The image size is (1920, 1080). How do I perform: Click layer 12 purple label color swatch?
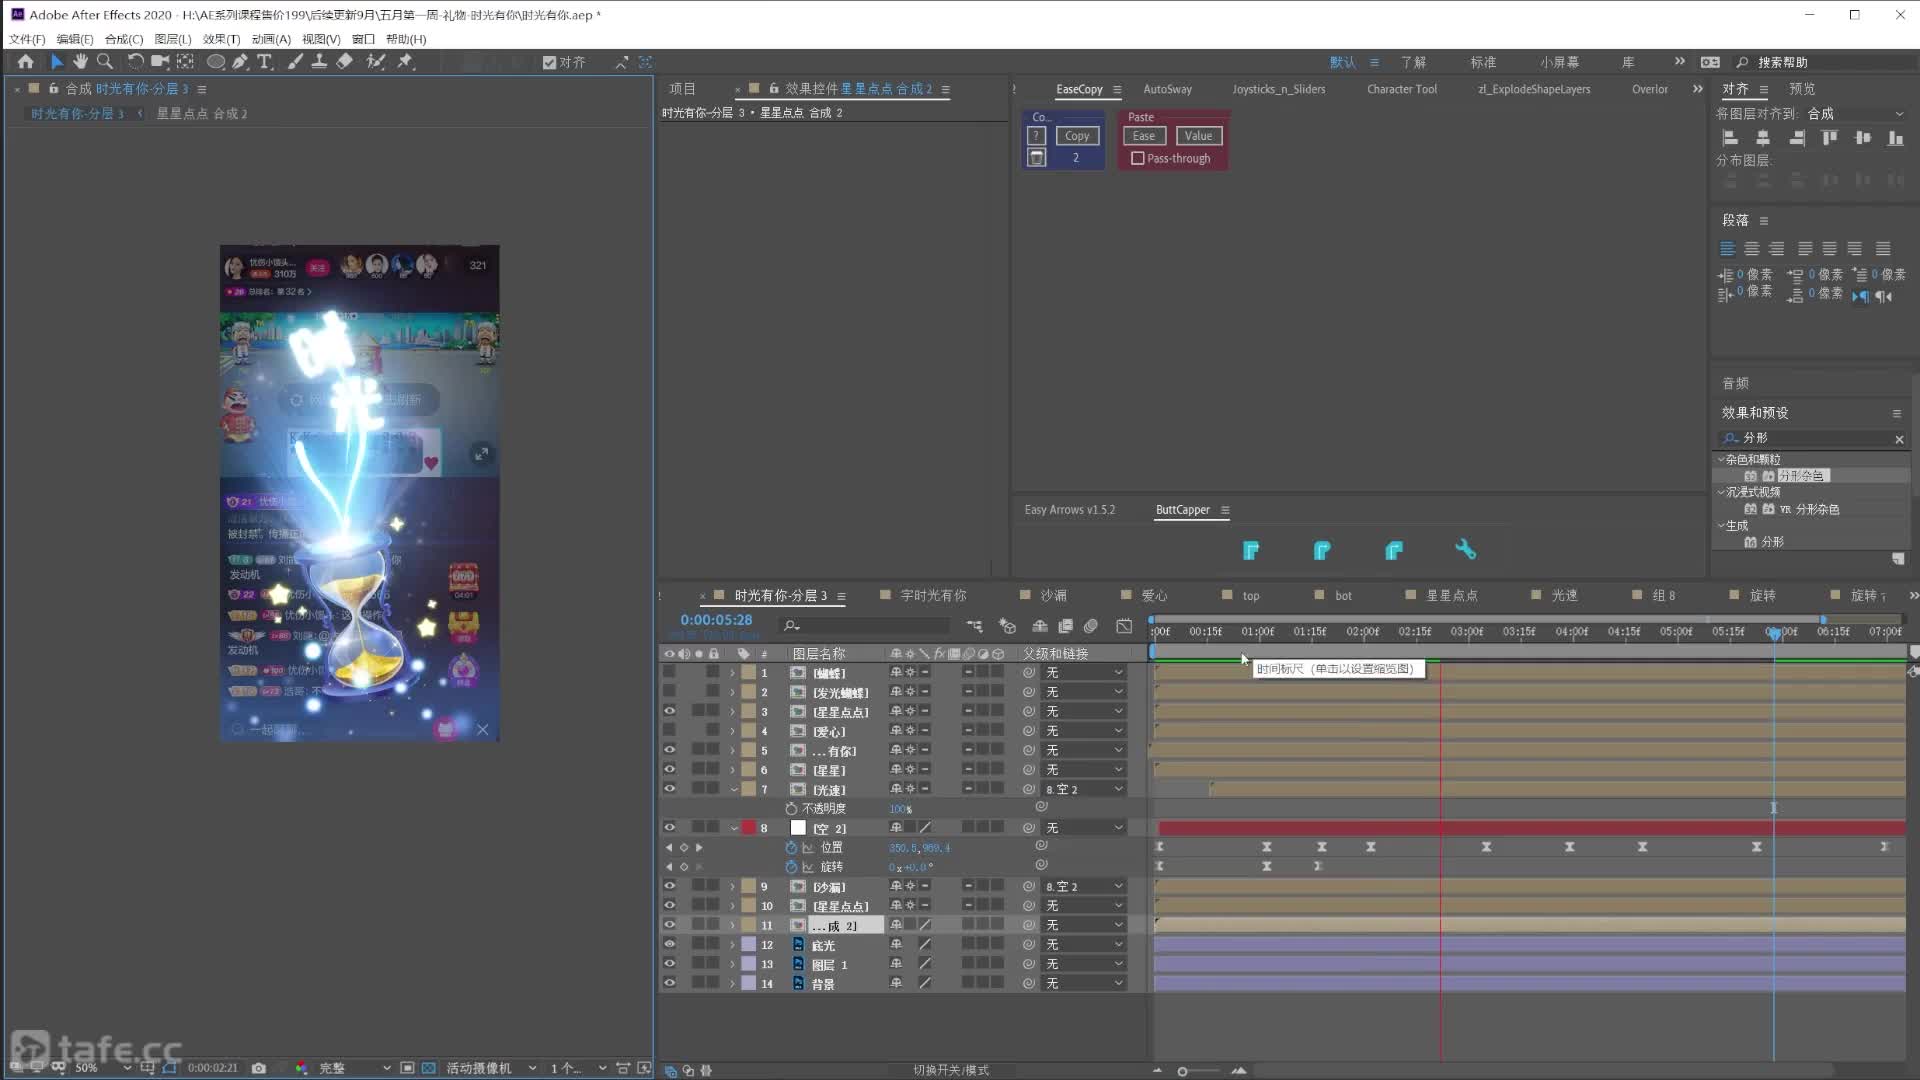[748, 944]
